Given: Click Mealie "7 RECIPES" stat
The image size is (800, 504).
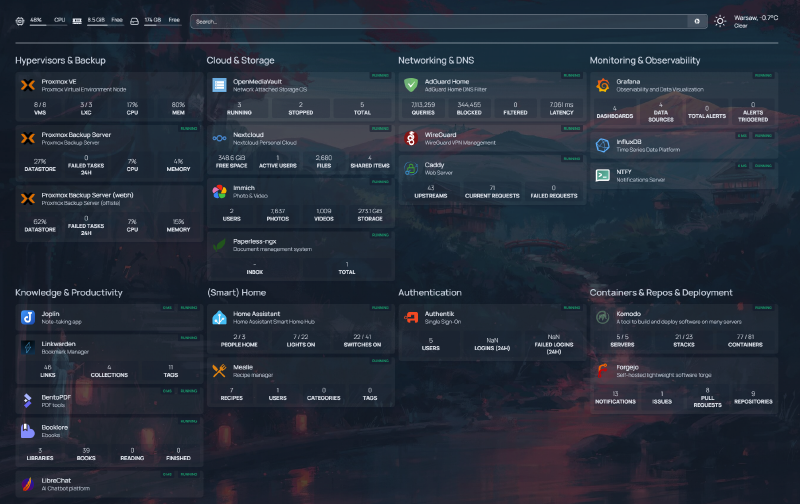Looking at the screenshot, I should pos(232,394).
